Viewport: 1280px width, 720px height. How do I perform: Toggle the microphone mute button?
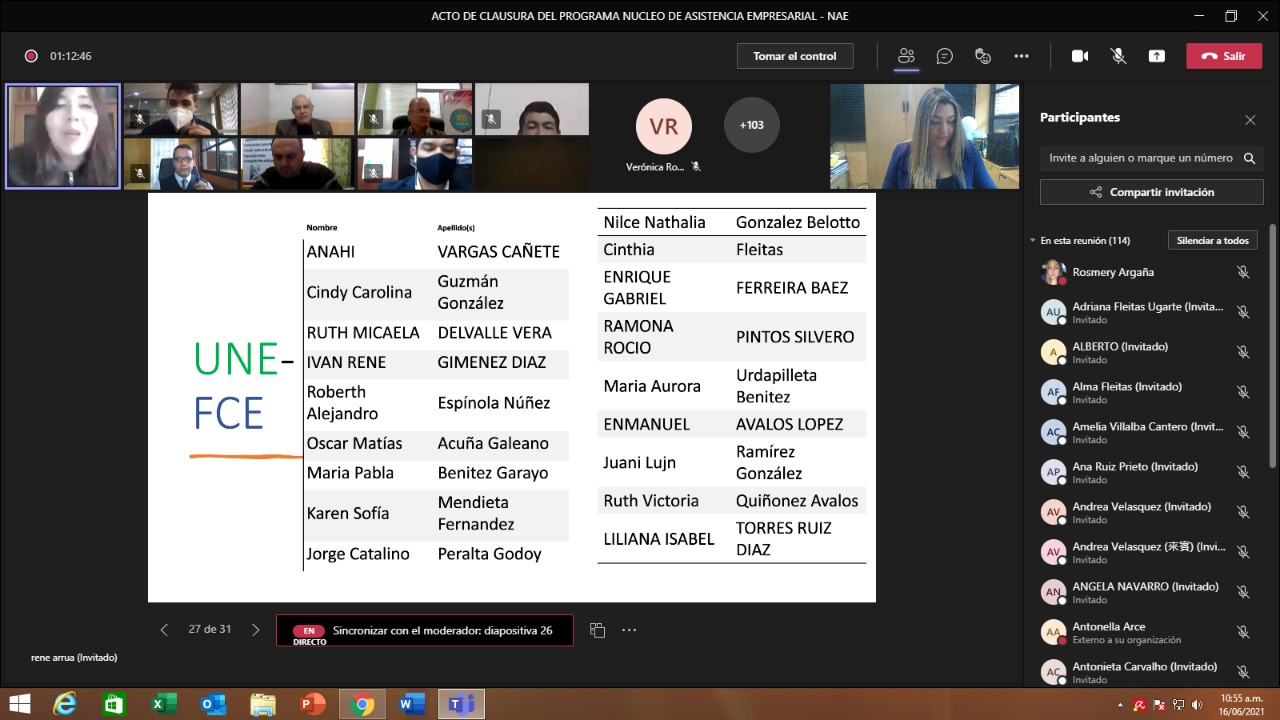(x=1118, y=56)
